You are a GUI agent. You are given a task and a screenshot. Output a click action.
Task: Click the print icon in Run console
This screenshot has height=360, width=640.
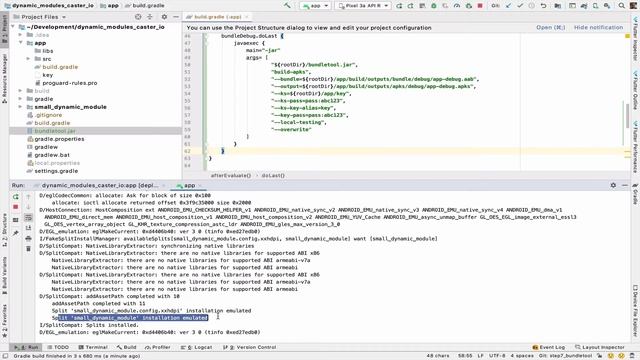28,238
